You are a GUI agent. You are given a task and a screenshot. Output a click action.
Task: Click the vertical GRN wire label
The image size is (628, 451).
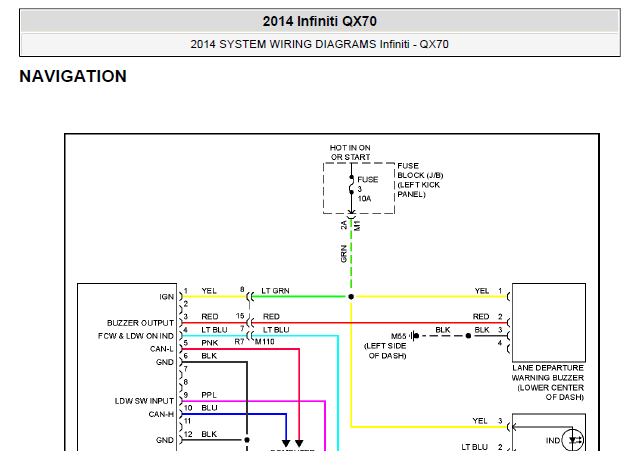tap(344, 254)
